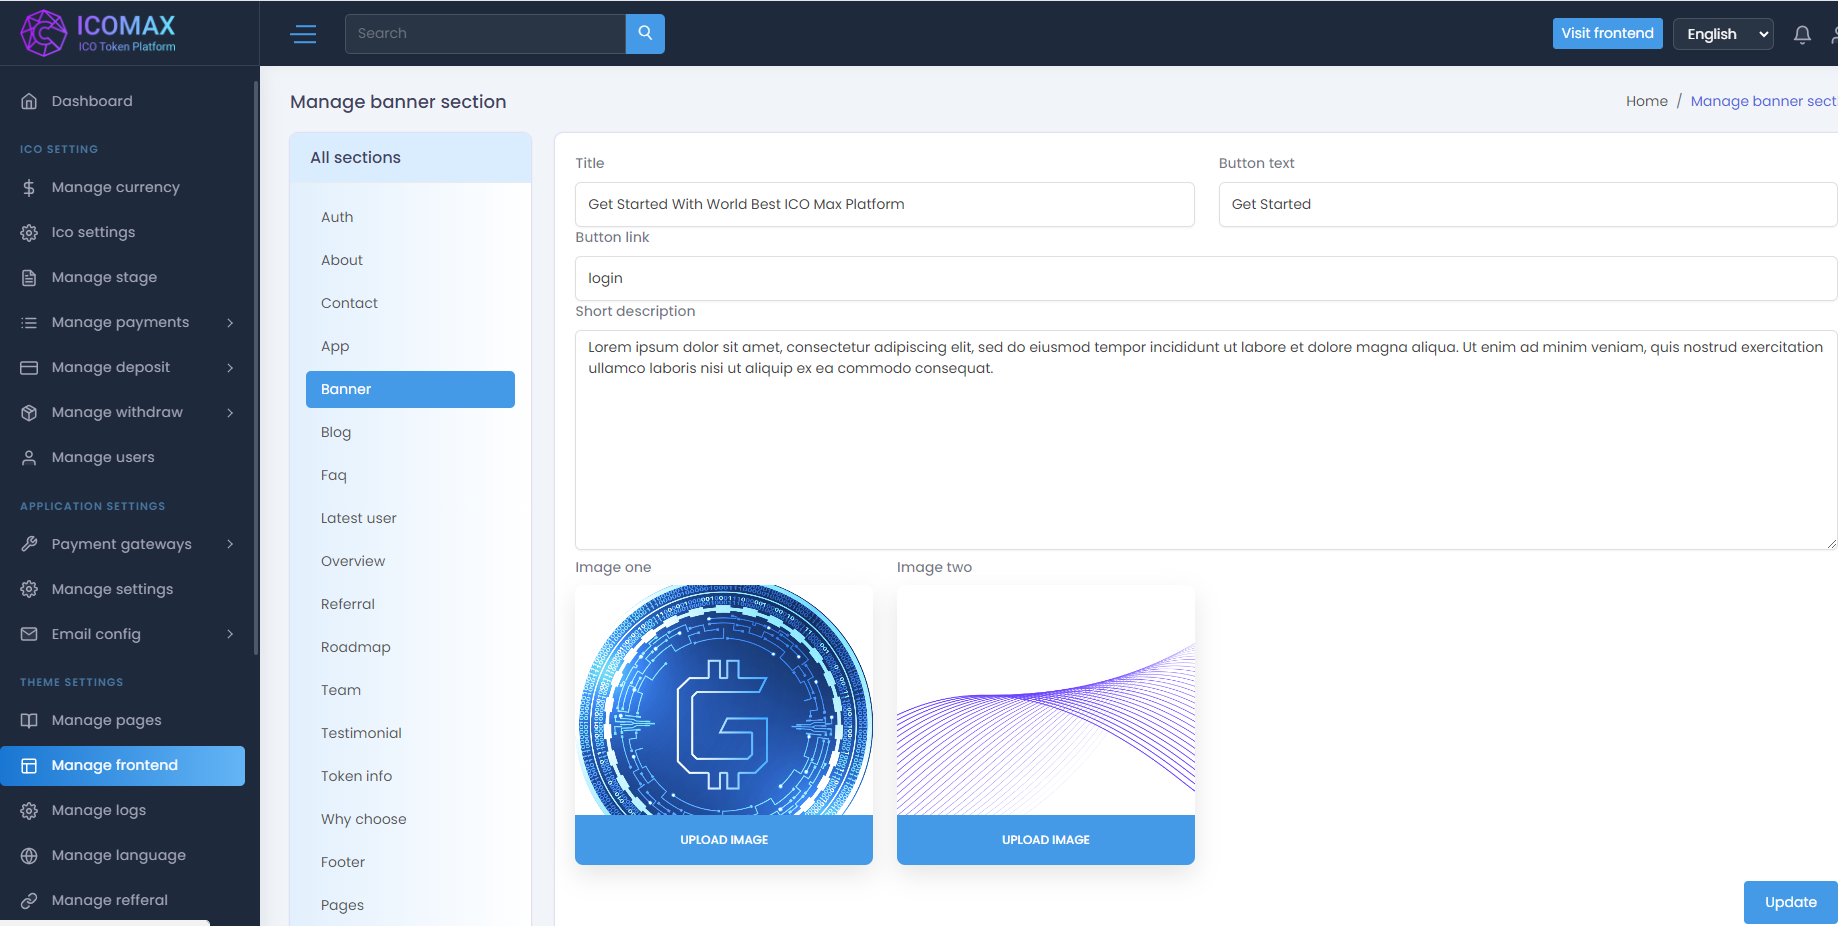Screen dimensions: 1838x926
Task: Focus the top Search field
Action: pos(485,33)
